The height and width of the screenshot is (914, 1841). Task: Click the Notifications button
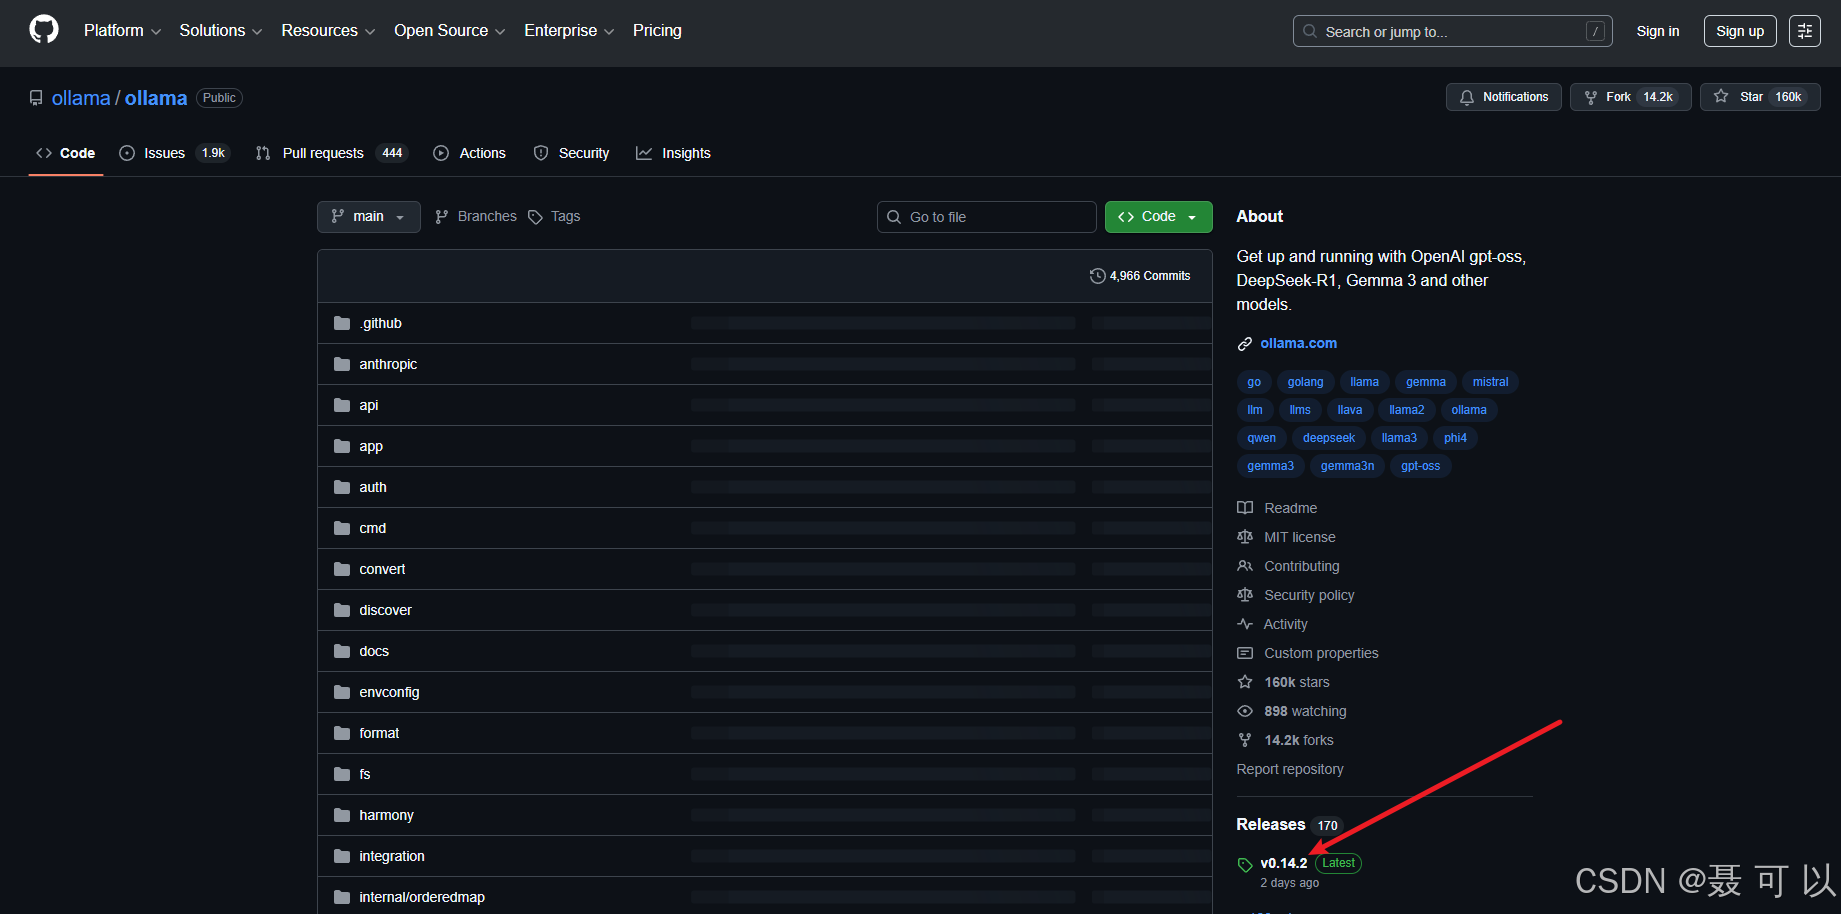click(1503, 97)
